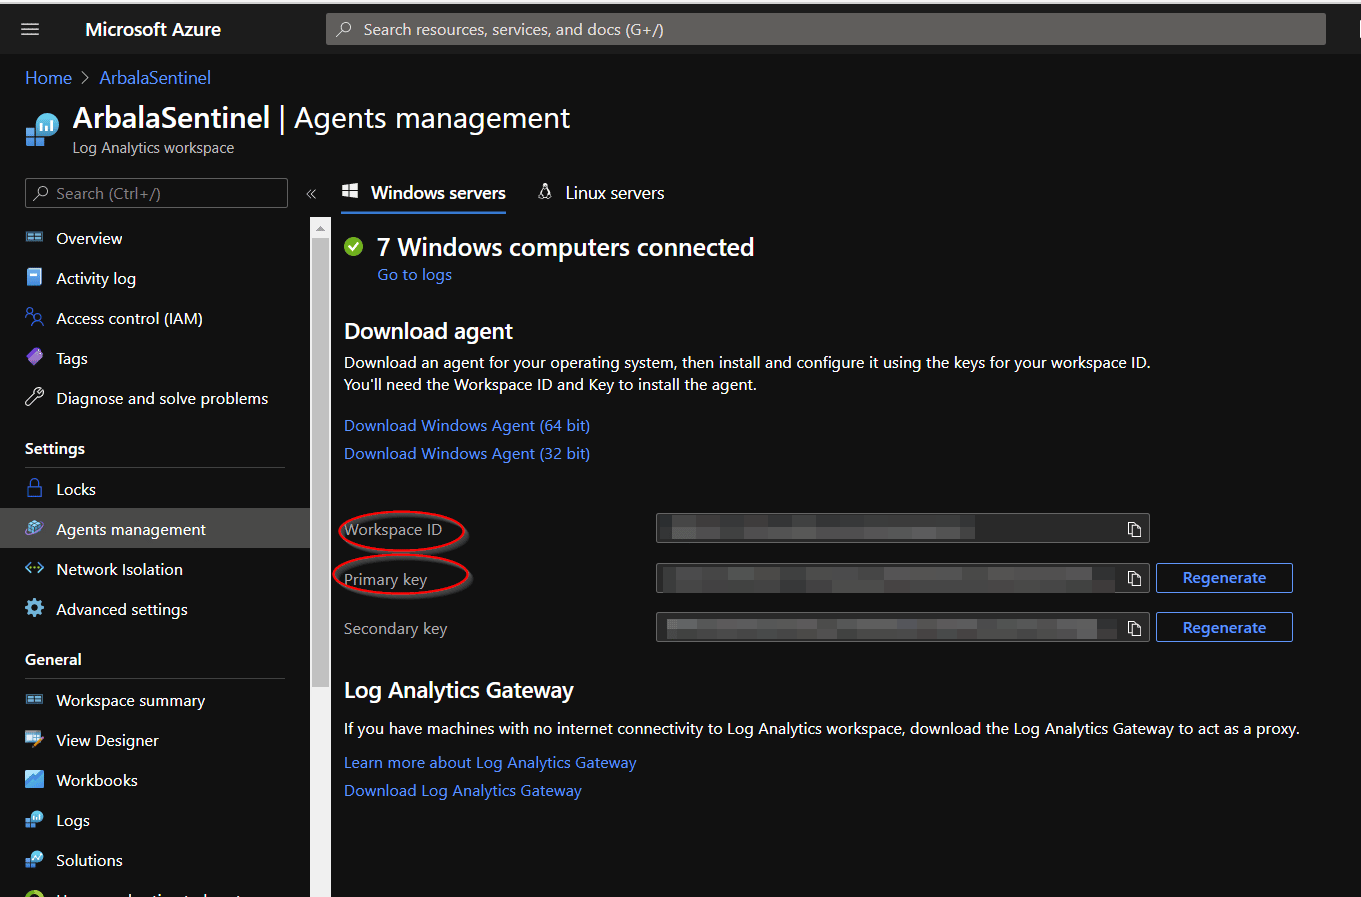Click the Secondary key label
Image resolution: width=1361 pixels, height=897 pixels.
coord(395,628)
